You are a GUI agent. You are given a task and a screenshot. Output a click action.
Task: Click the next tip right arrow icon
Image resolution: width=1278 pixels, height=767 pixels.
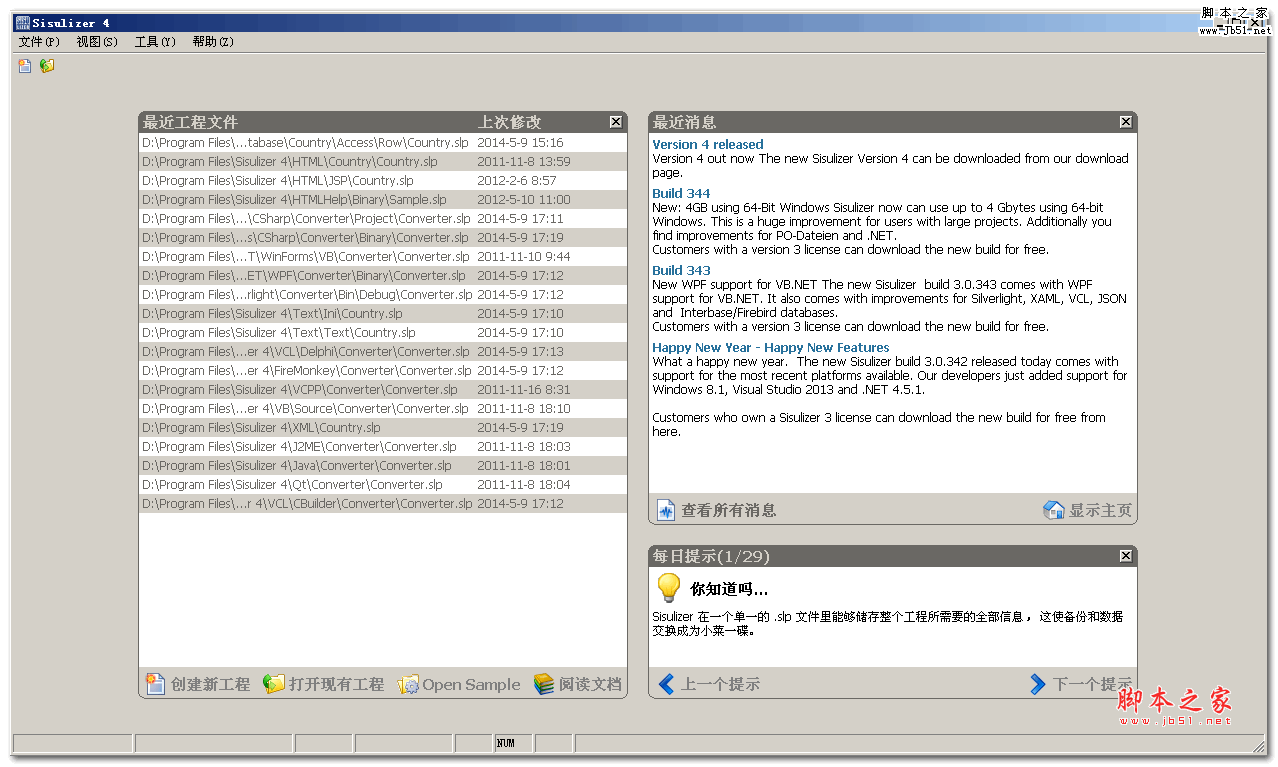[1038, 684]
